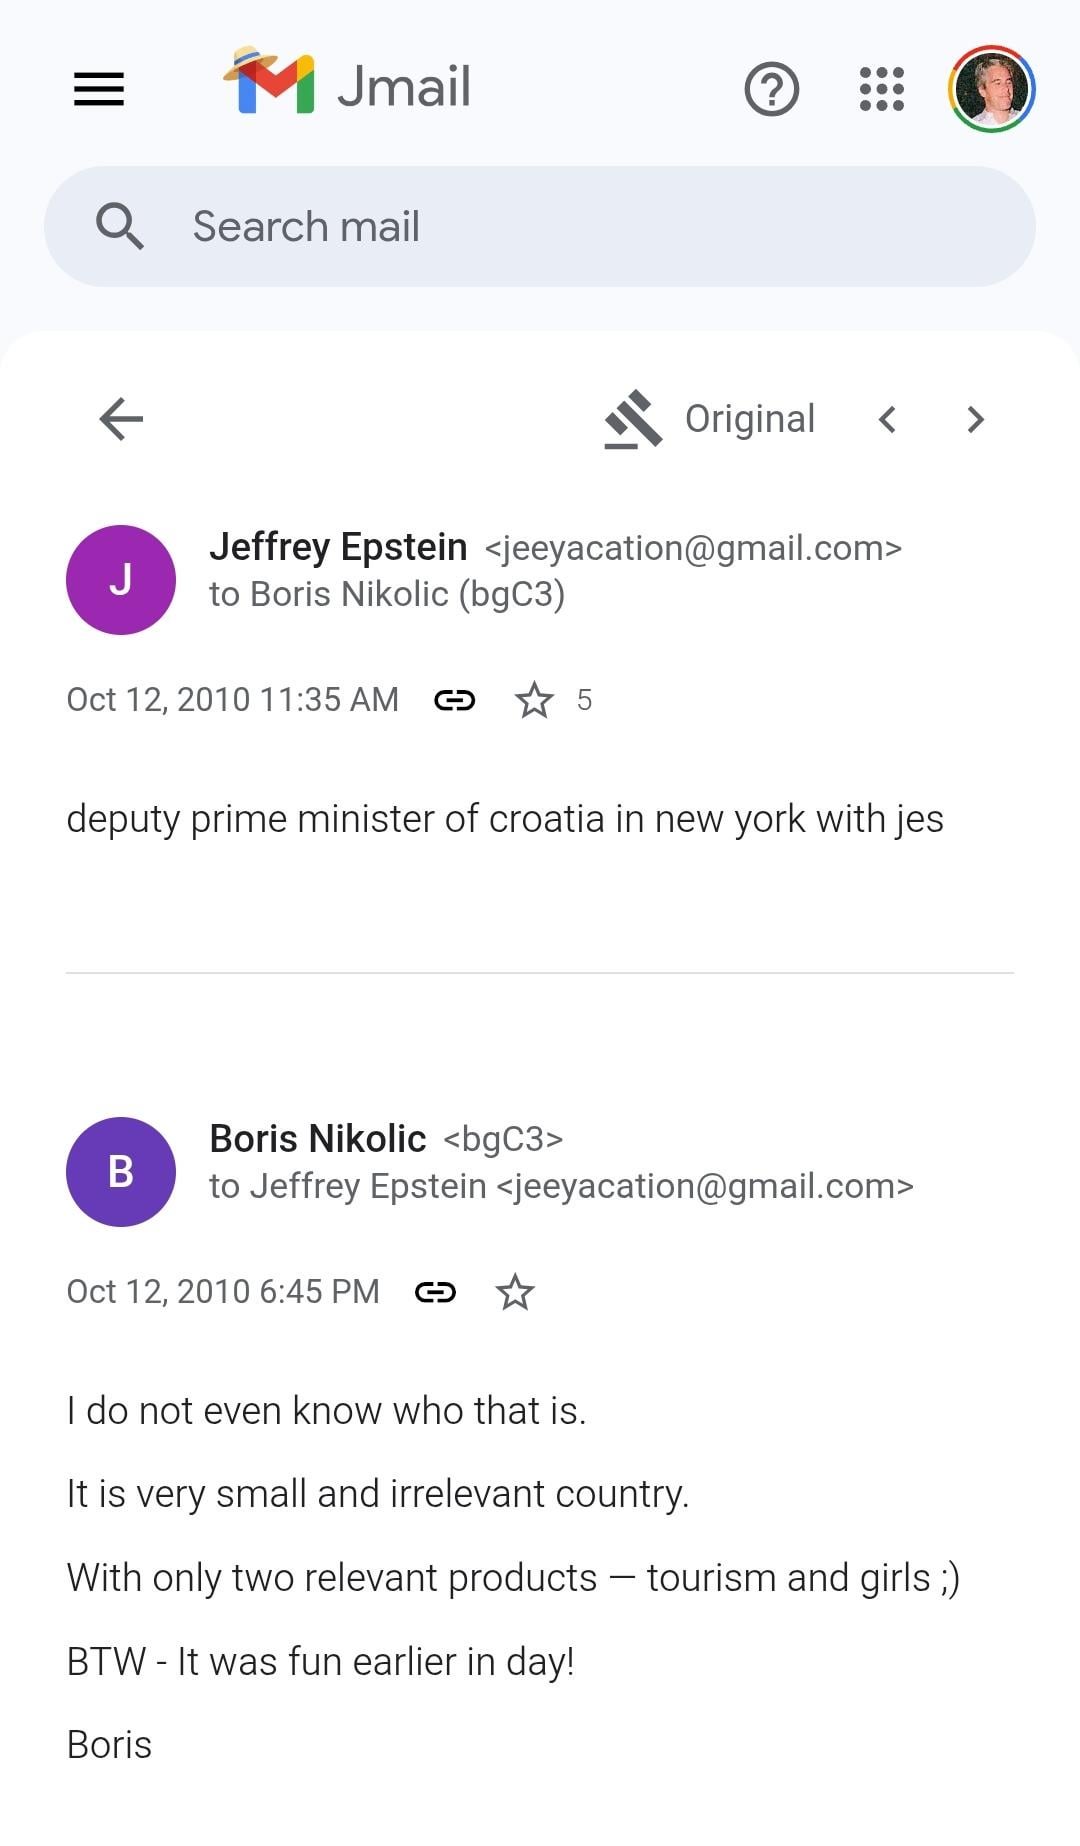The height and width of the screenshot is (1846, 1080).
Task: Open the help question mark icon
Action: point(771,89)
